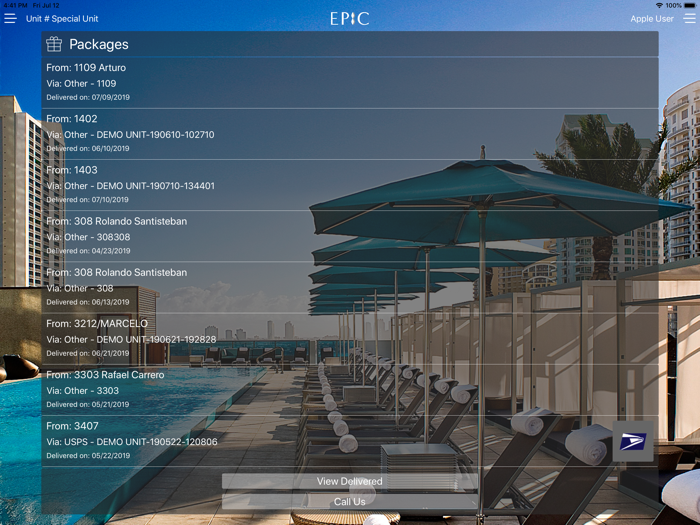Tap Delivered on: 05/21/2019
700x525 pixels.
tap(88, 404)
